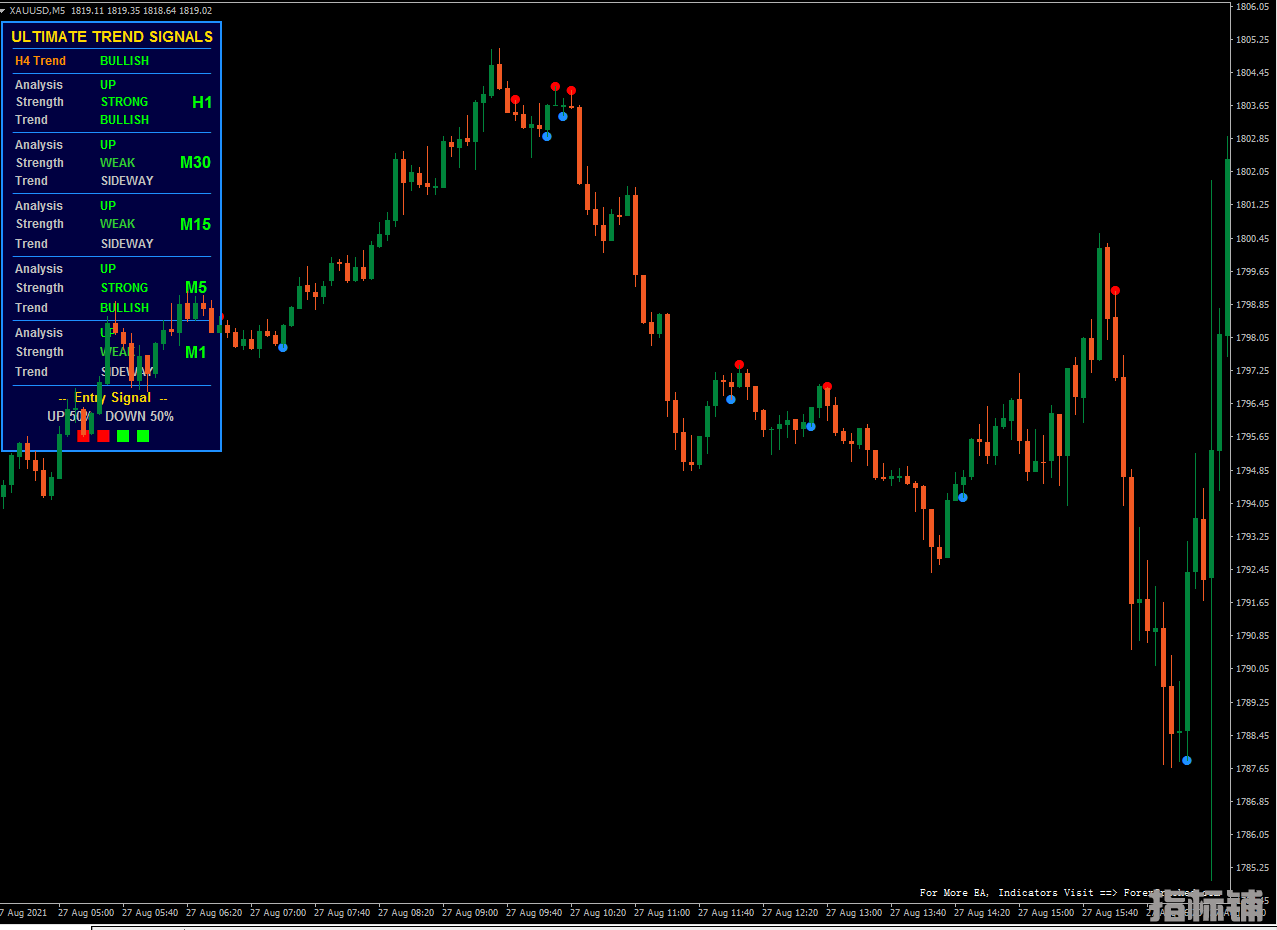Click the 1794.05 price label
Screen dimensions: 1277x930
tap(1252, 503)
